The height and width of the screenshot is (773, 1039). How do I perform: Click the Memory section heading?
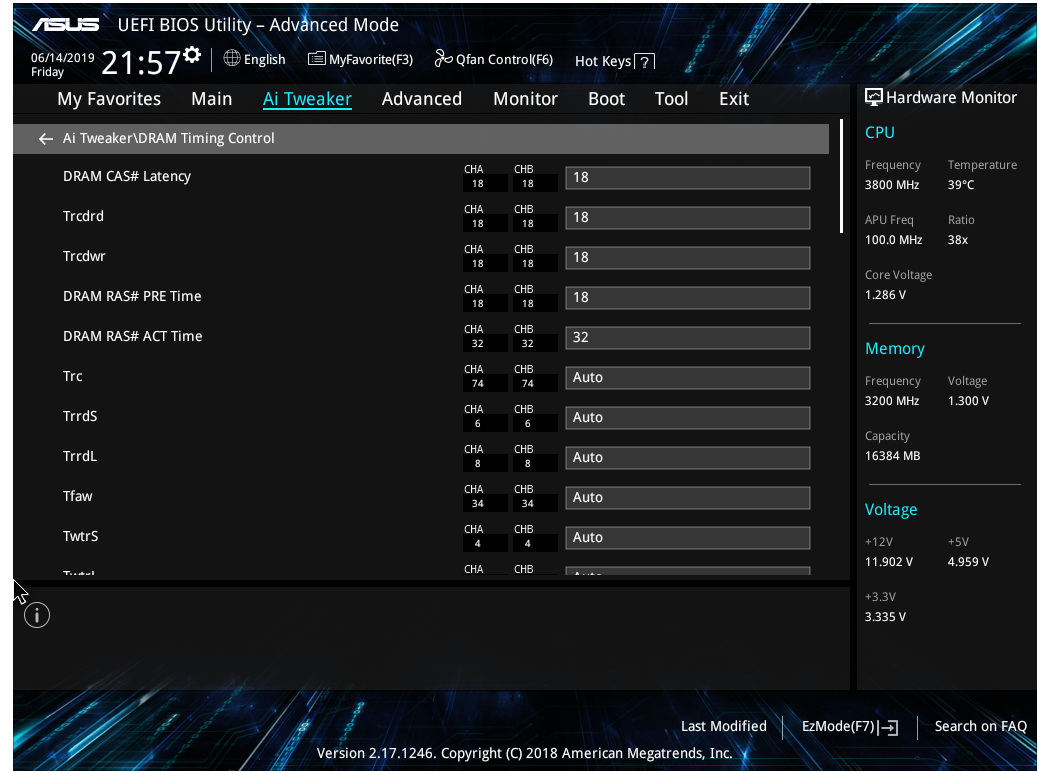pyautogui.click(x=895, y=349)
